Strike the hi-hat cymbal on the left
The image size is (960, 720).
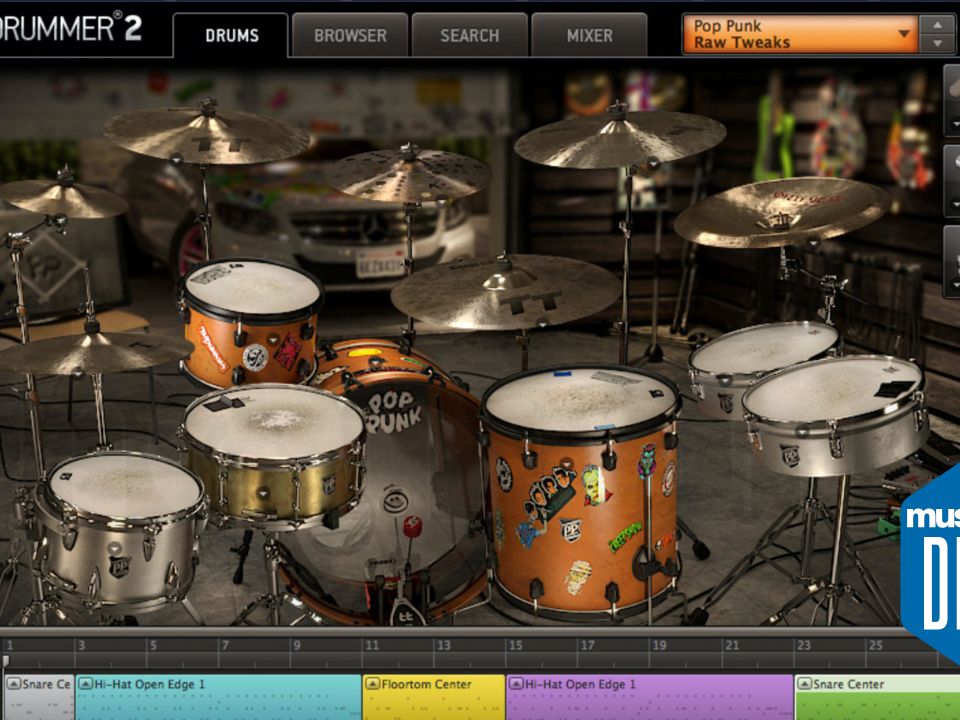coord(93,353)
